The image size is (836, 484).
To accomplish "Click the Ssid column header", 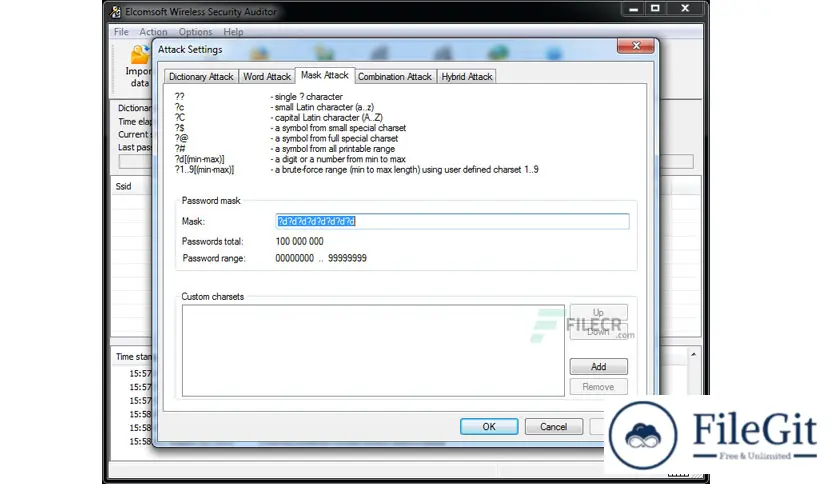I will [x=124, y=186].
